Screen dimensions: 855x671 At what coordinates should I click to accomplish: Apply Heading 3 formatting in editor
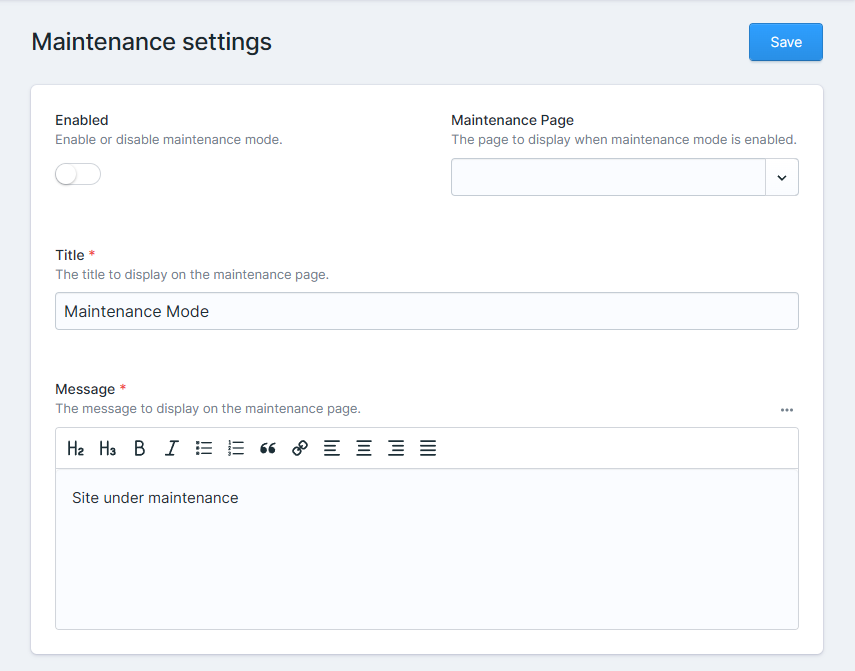[x=108, y=449]
